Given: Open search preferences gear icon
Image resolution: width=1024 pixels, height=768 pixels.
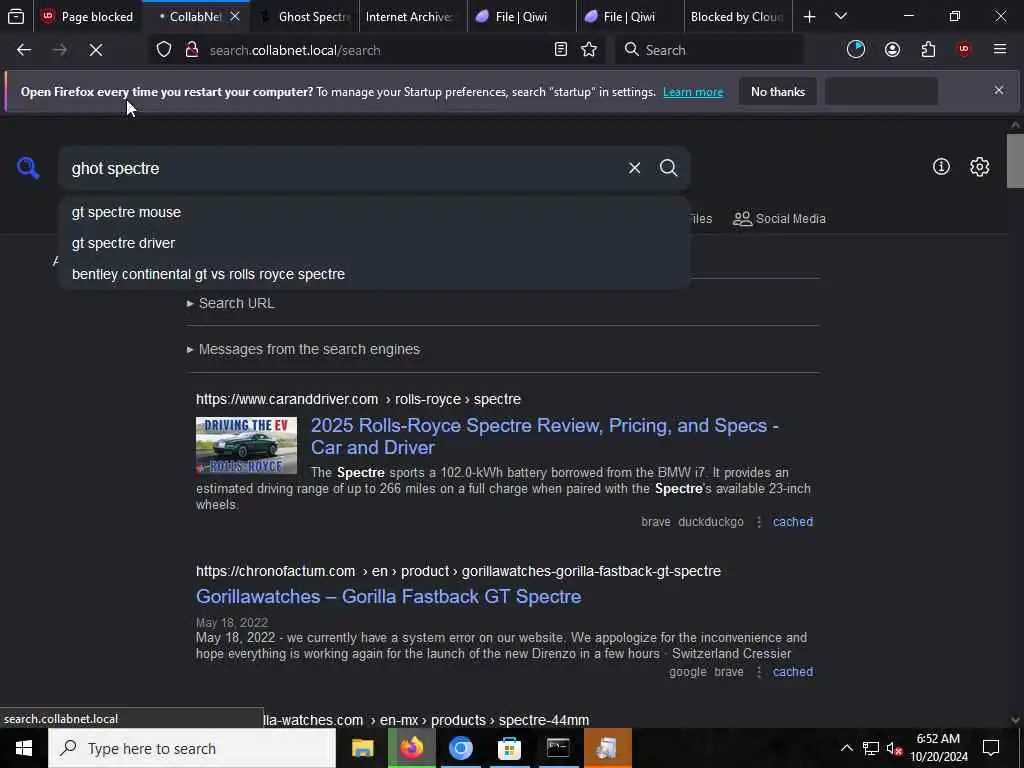Looking at the screenshot, I should 979,167.
